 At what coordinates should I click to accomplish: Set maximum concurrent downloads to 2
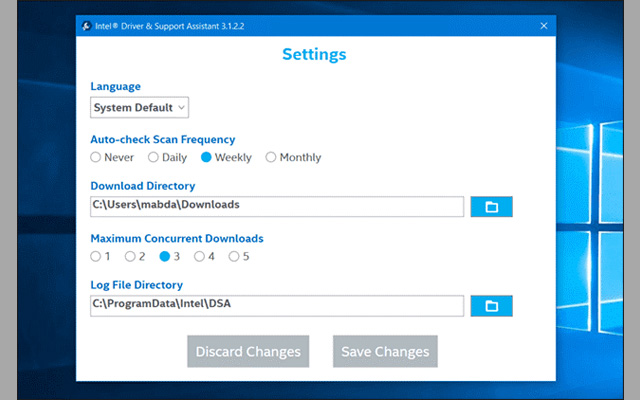pos(130,256)
